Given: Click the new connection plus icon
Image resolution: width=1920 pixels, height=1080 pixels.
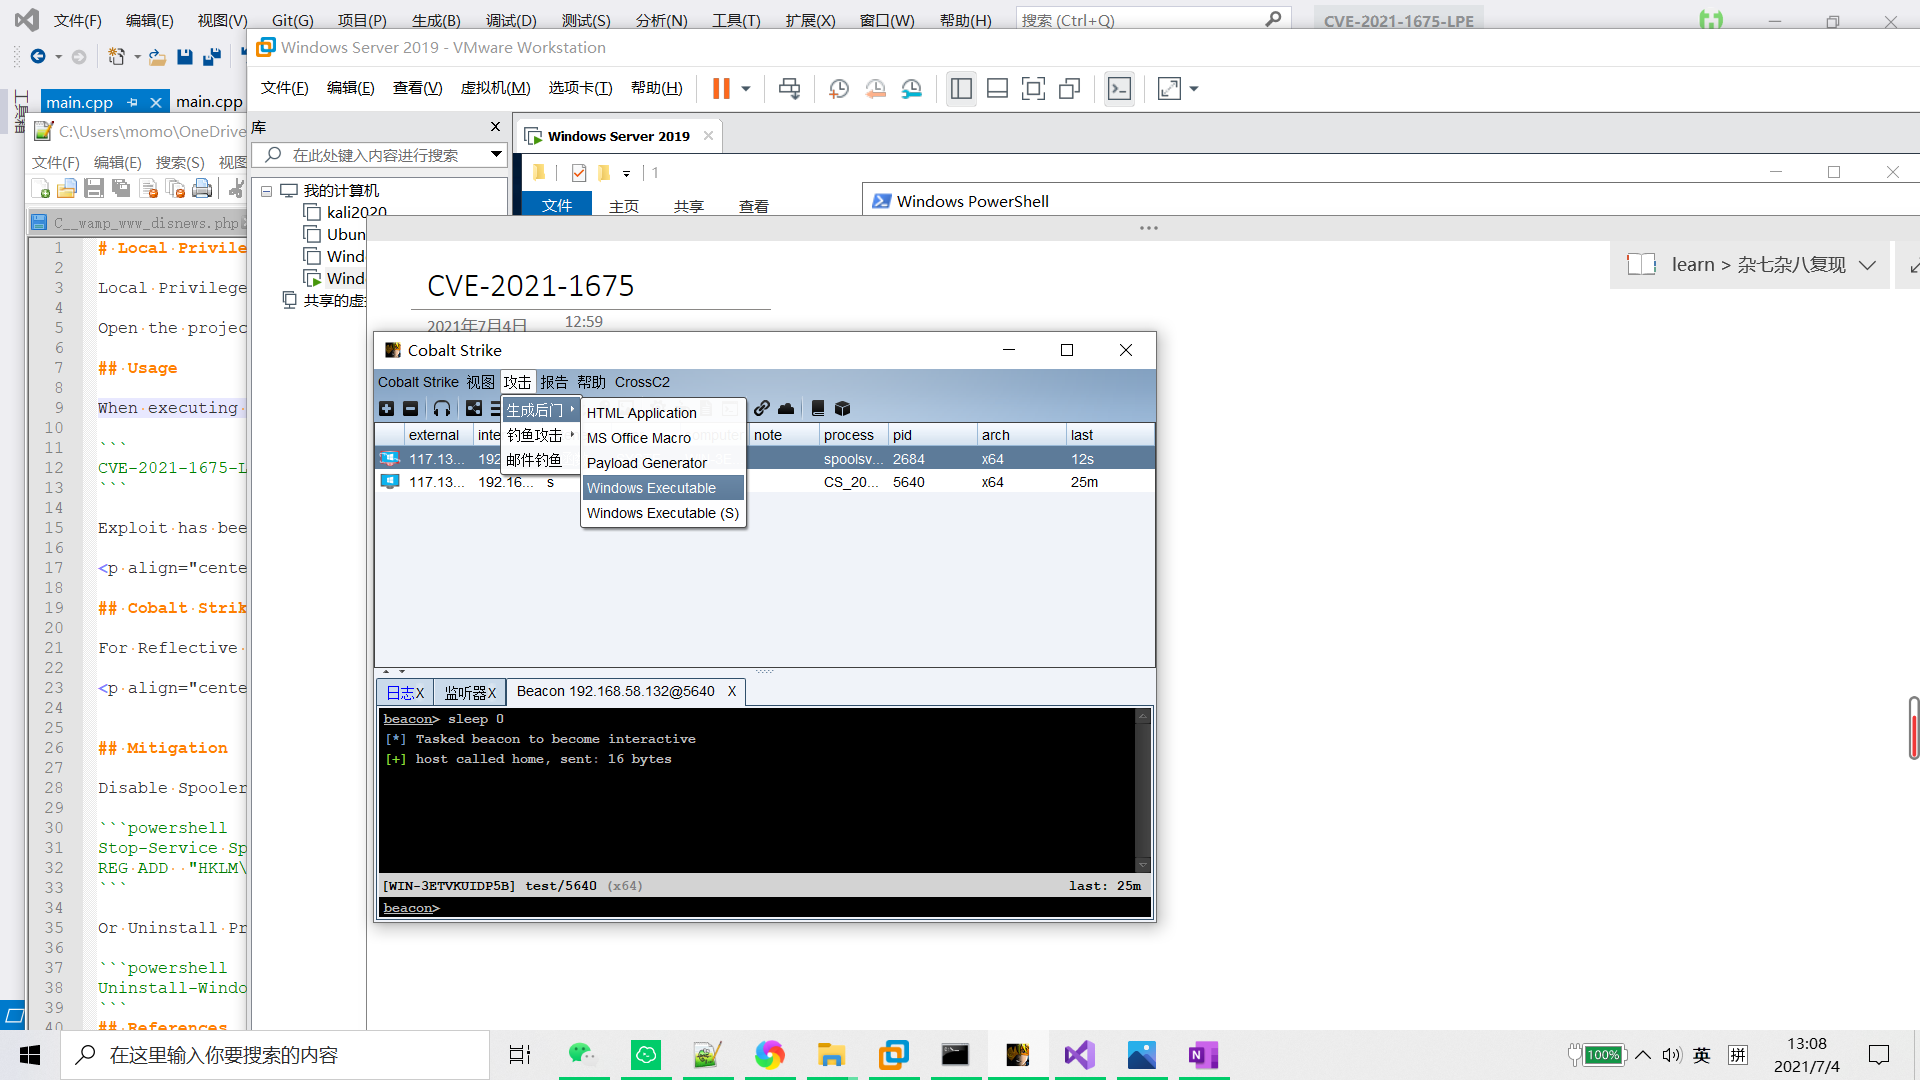Looking at the screenshot, I should pyautogui.click(x=387, y=408).
